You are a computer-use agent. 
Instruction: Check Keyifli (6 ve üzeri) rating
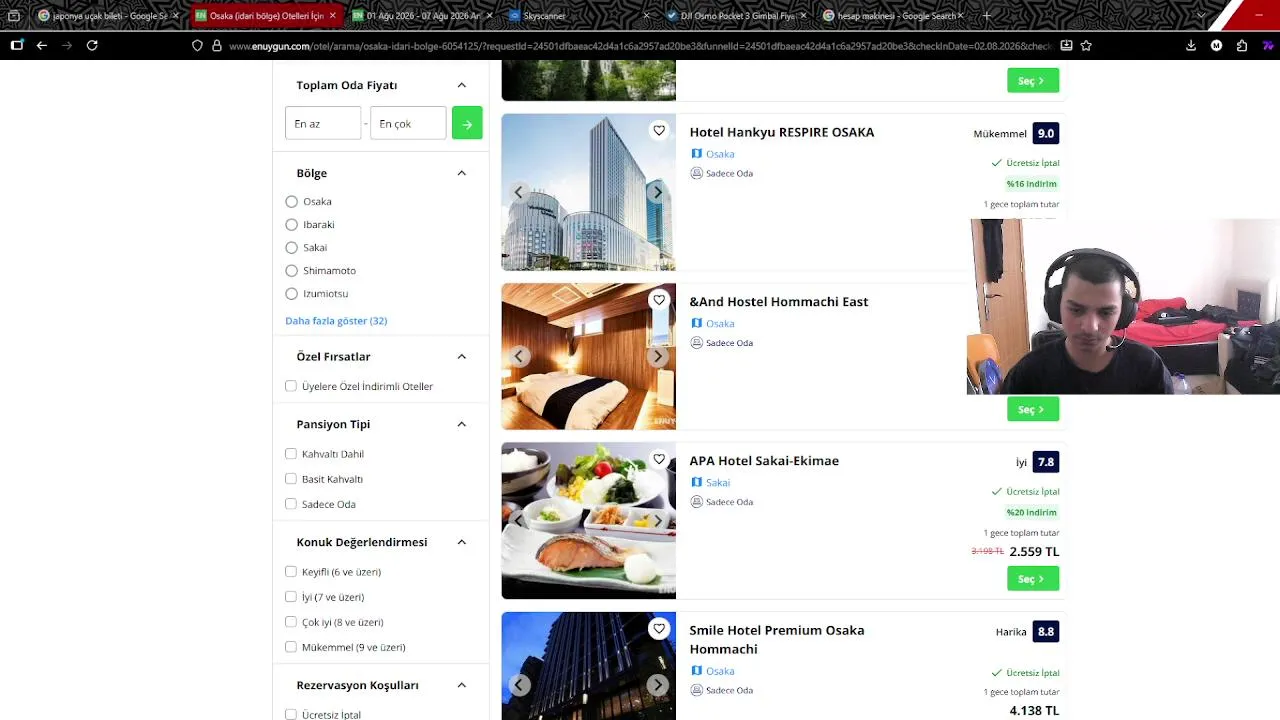point(291,571)
